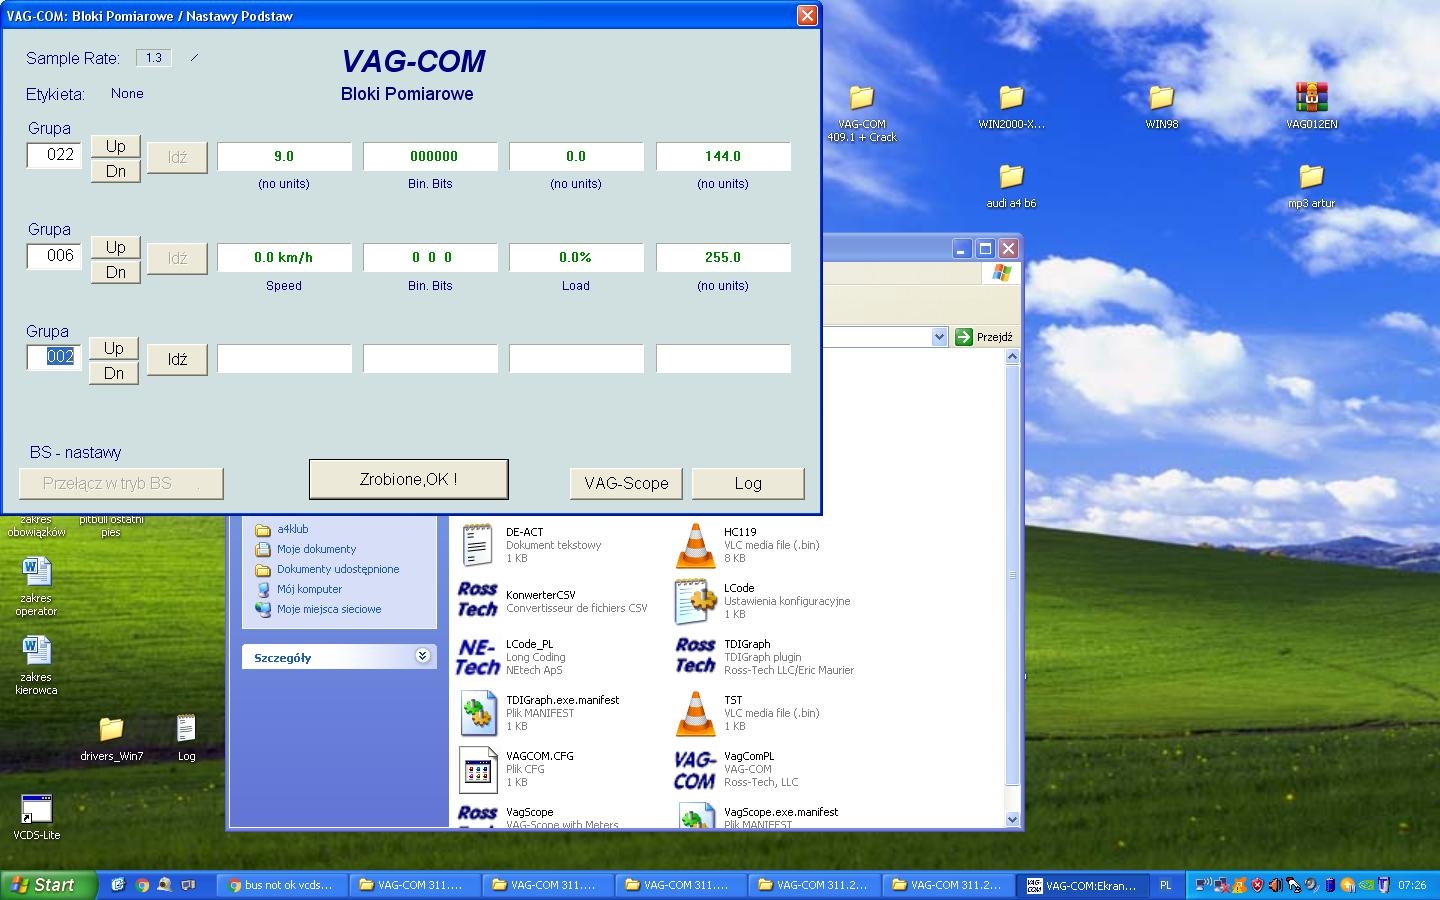Click the Explorer scrollbar down arrow

(x=1012, y=819)
